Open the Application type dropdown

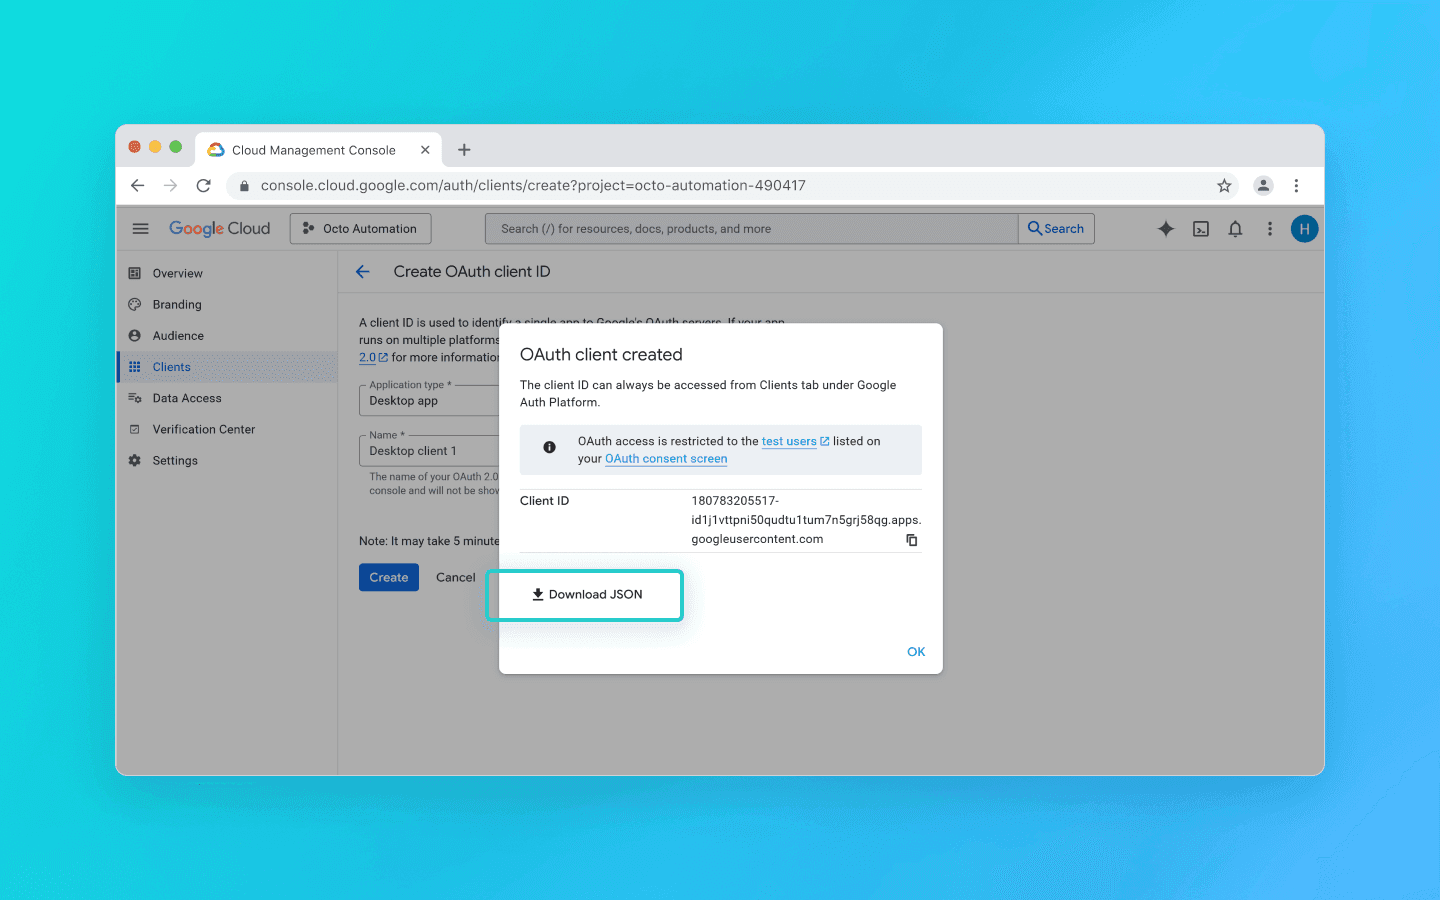pyautogui.click(x=429, y=400)
